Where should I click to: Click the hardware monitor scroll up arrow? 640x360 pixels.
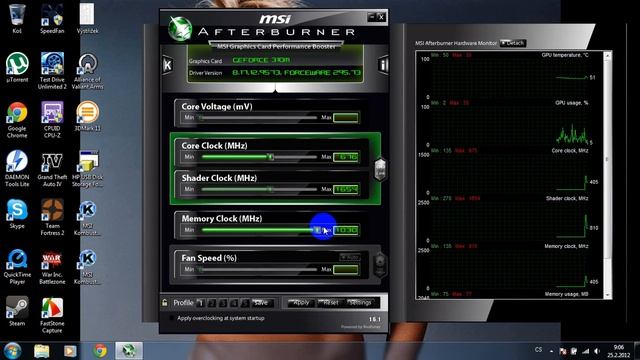click(607, 56)
